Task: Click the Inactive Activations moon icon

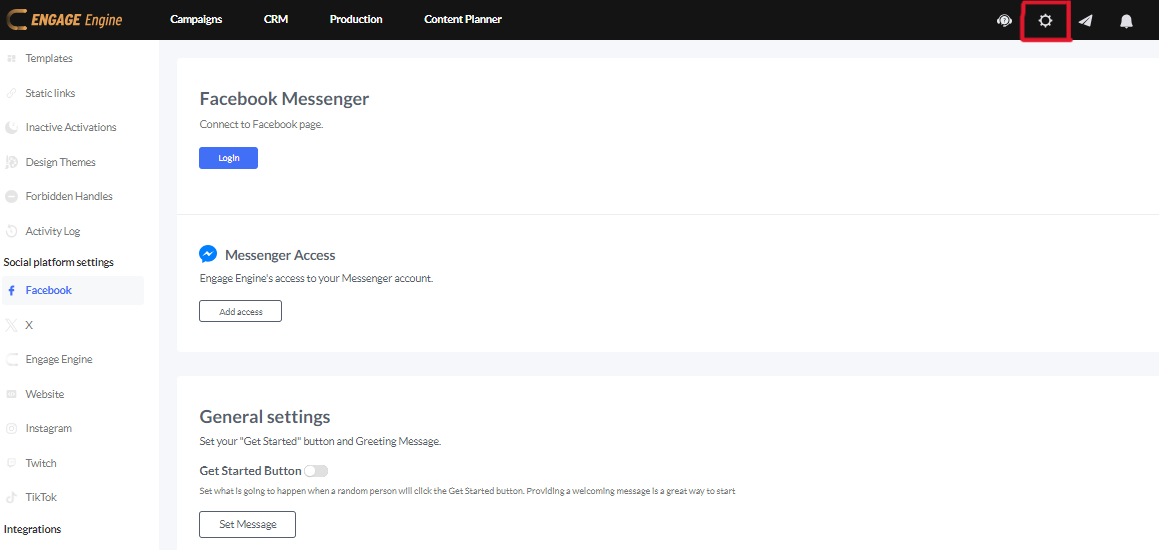Action: click(11, 127)
